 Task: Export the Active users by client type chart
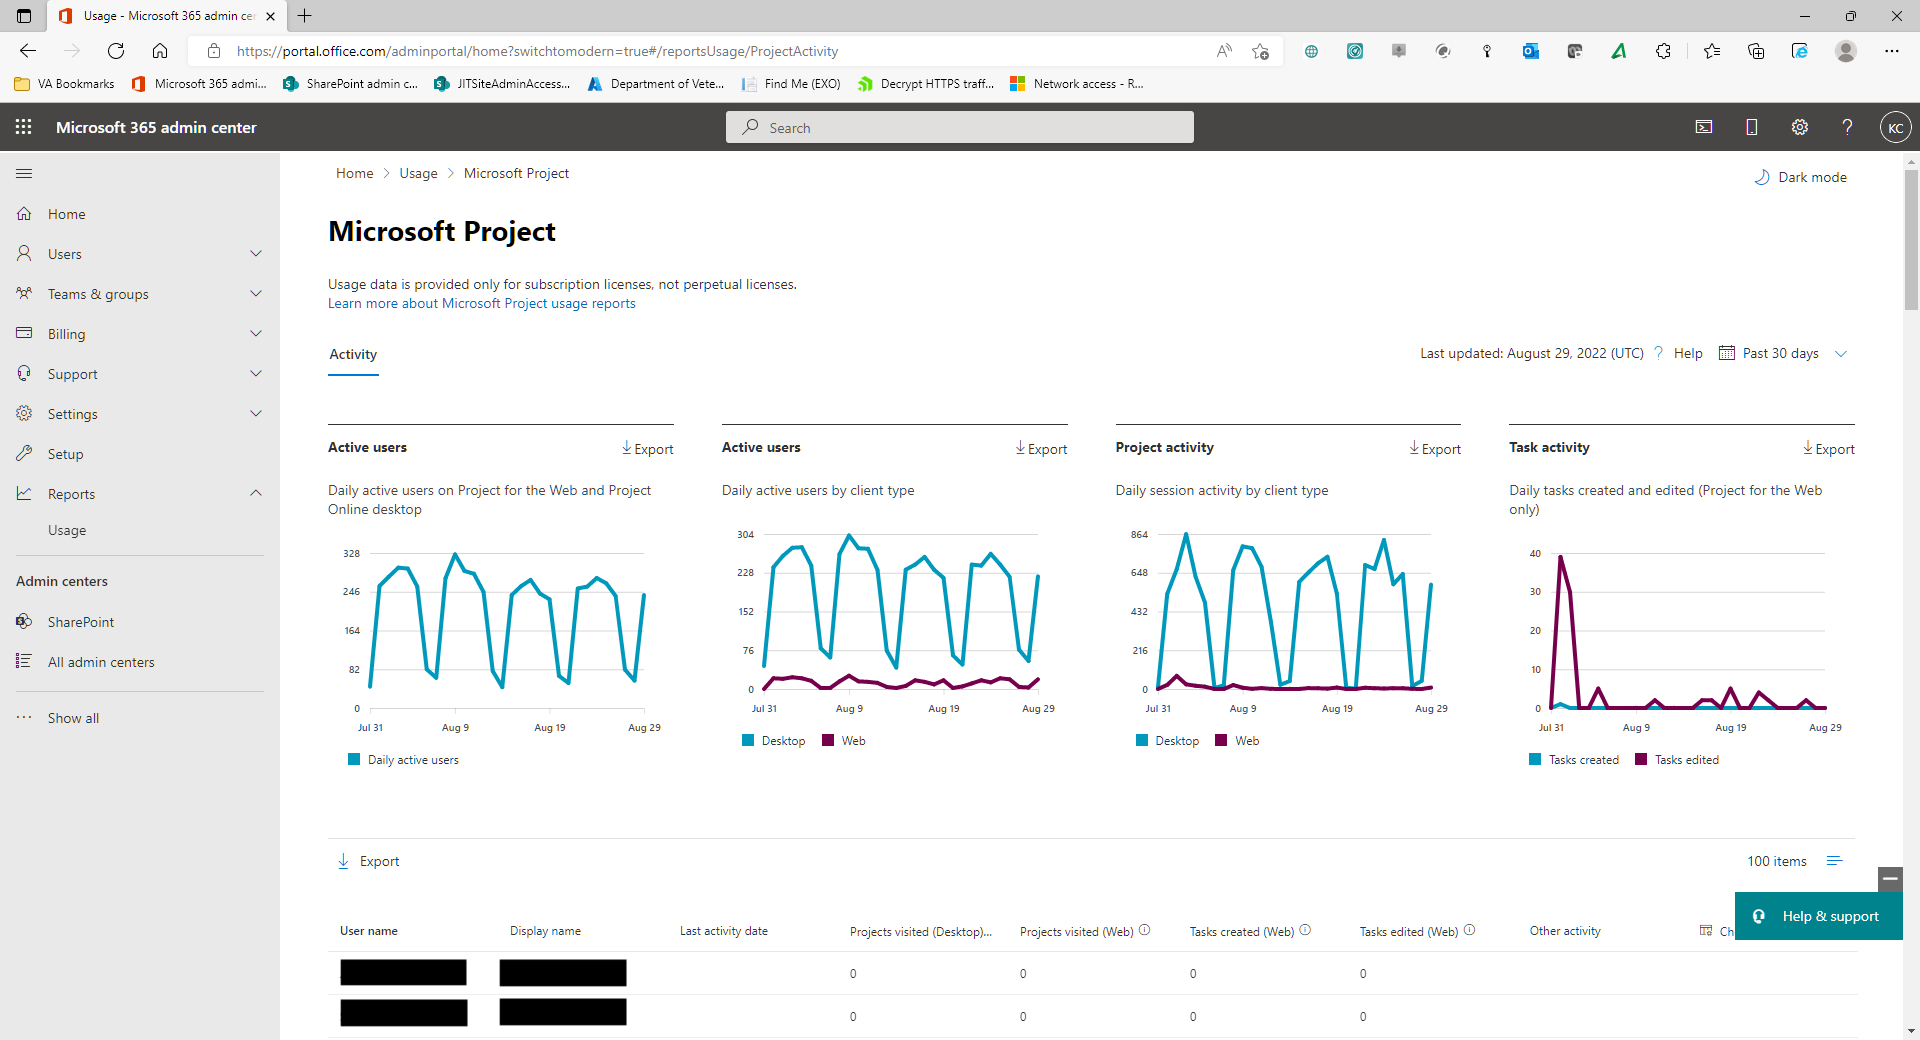(x=1041, y=449)
